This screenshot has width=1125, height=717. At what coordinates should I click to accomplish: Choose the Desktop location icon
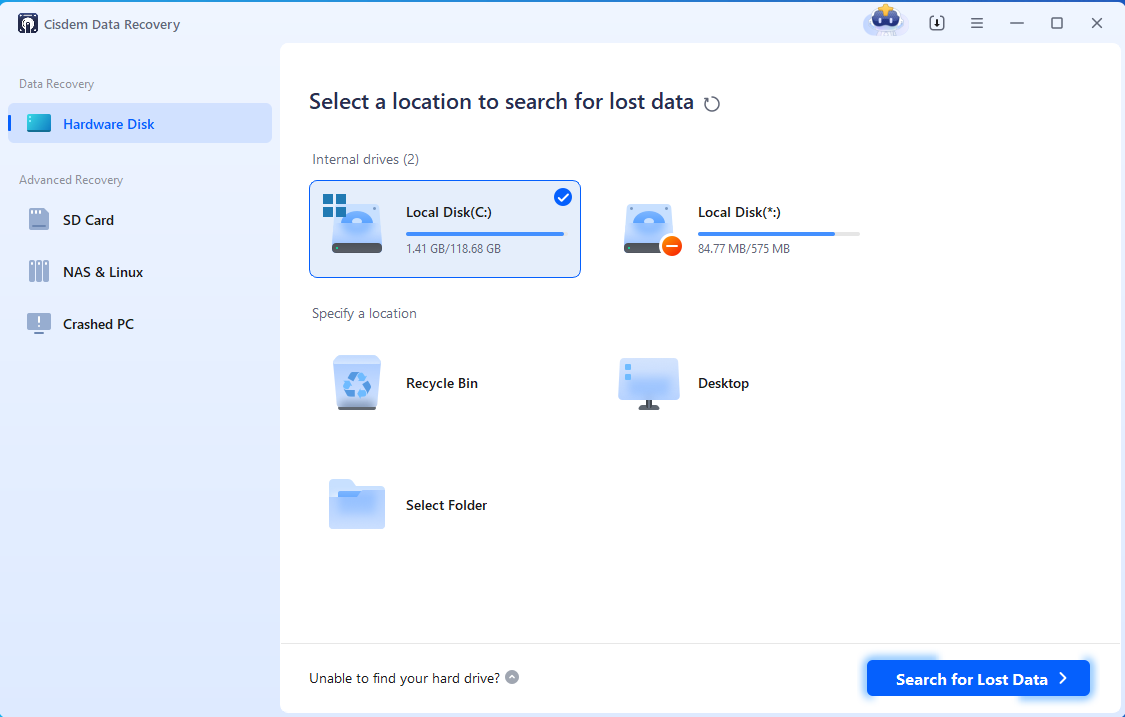pyautogui.click(x=648, y=383)
